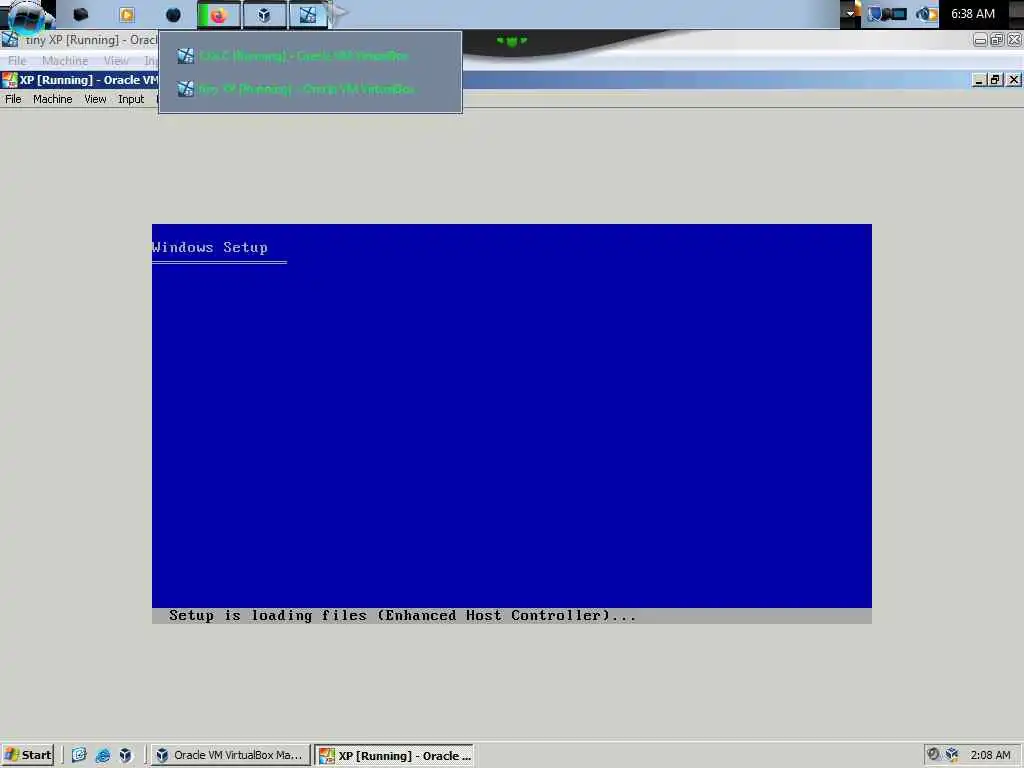Click VirtualBox guest system tray icon

[952, 754]
